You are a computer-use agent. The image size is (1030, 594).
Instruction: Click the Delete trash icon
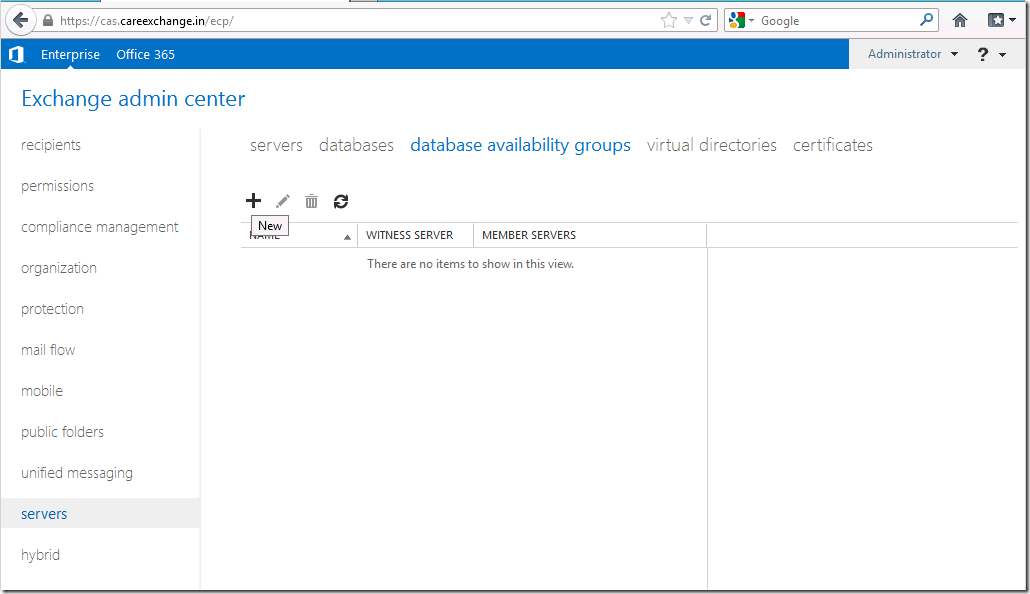[311, 201]
